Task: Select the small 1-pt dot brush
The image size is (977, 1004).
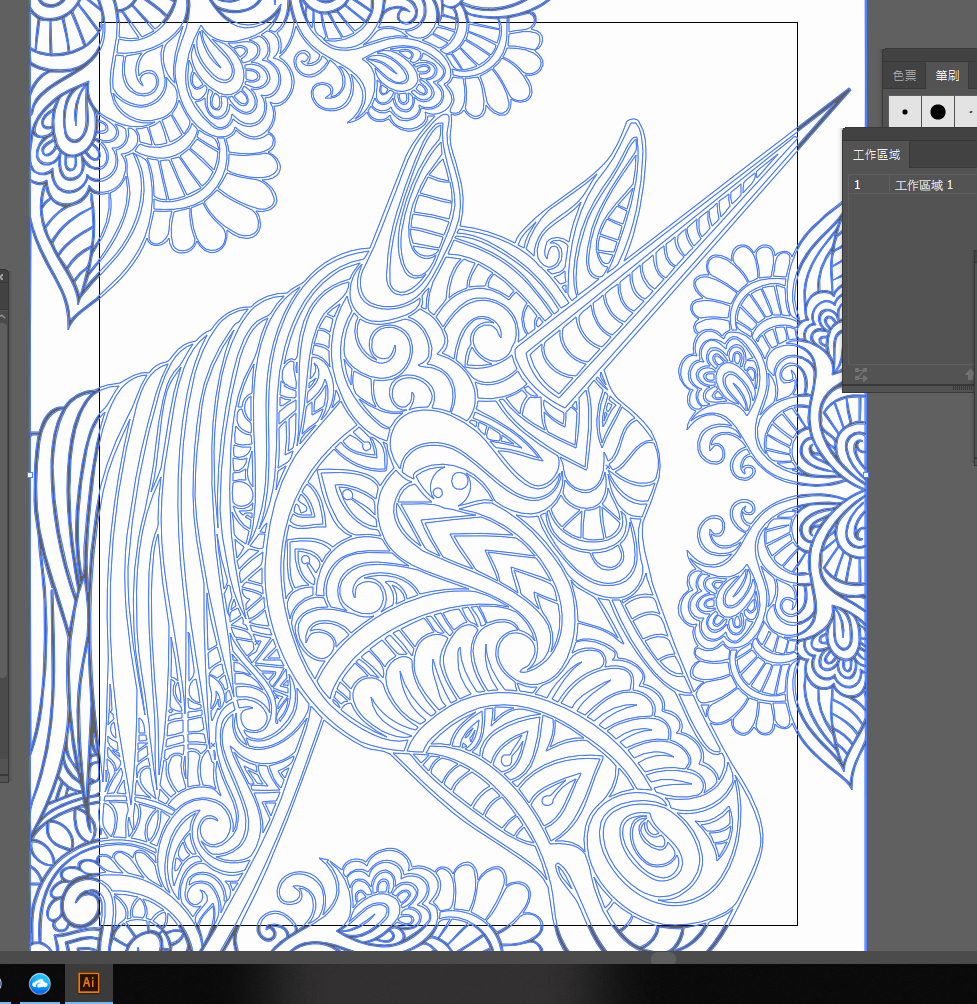Action: 904,112
